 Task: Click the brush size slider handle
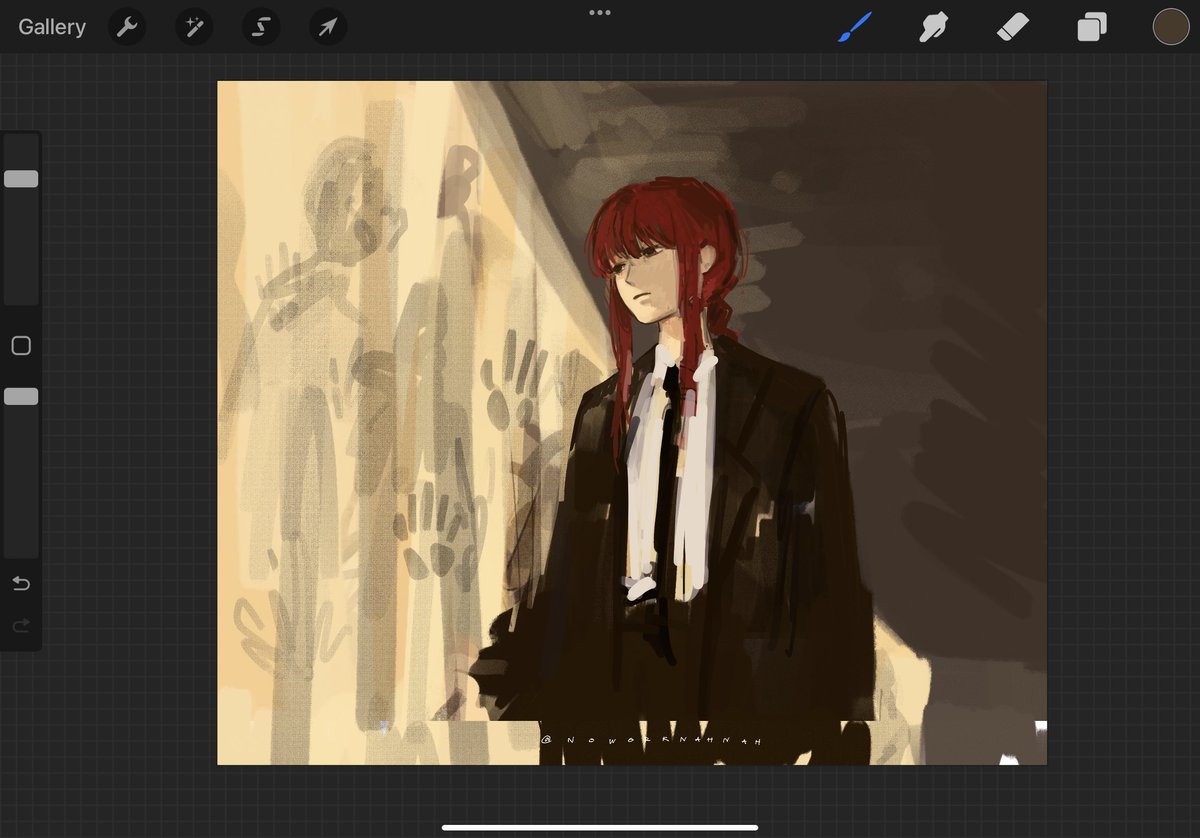(x=21, y=179)
